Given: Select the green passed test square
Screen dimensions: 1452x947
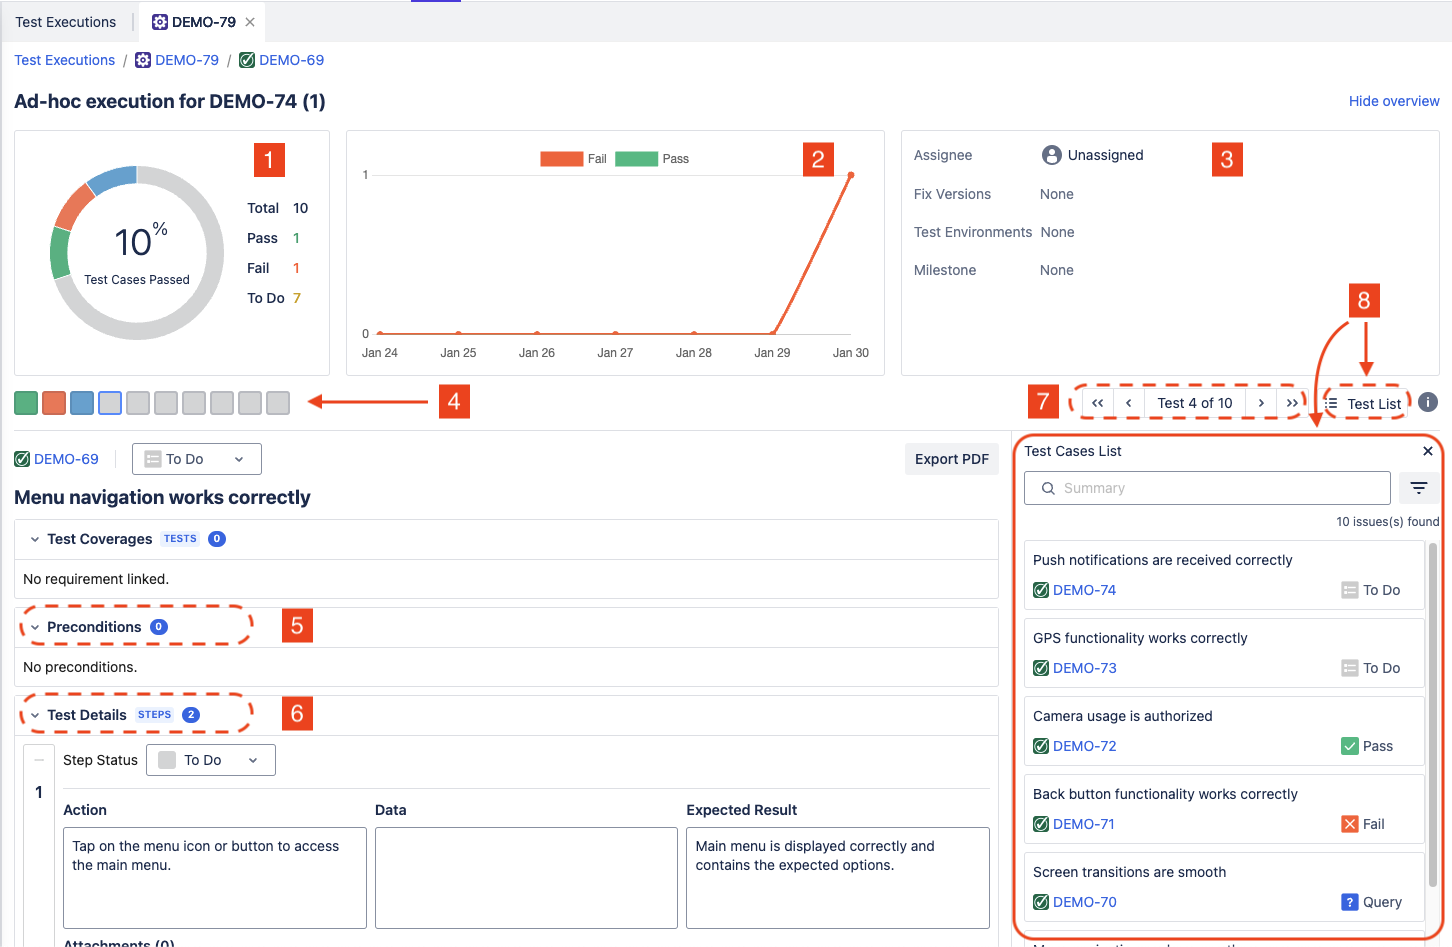Looking at the screenshot, I should point(26,403).
